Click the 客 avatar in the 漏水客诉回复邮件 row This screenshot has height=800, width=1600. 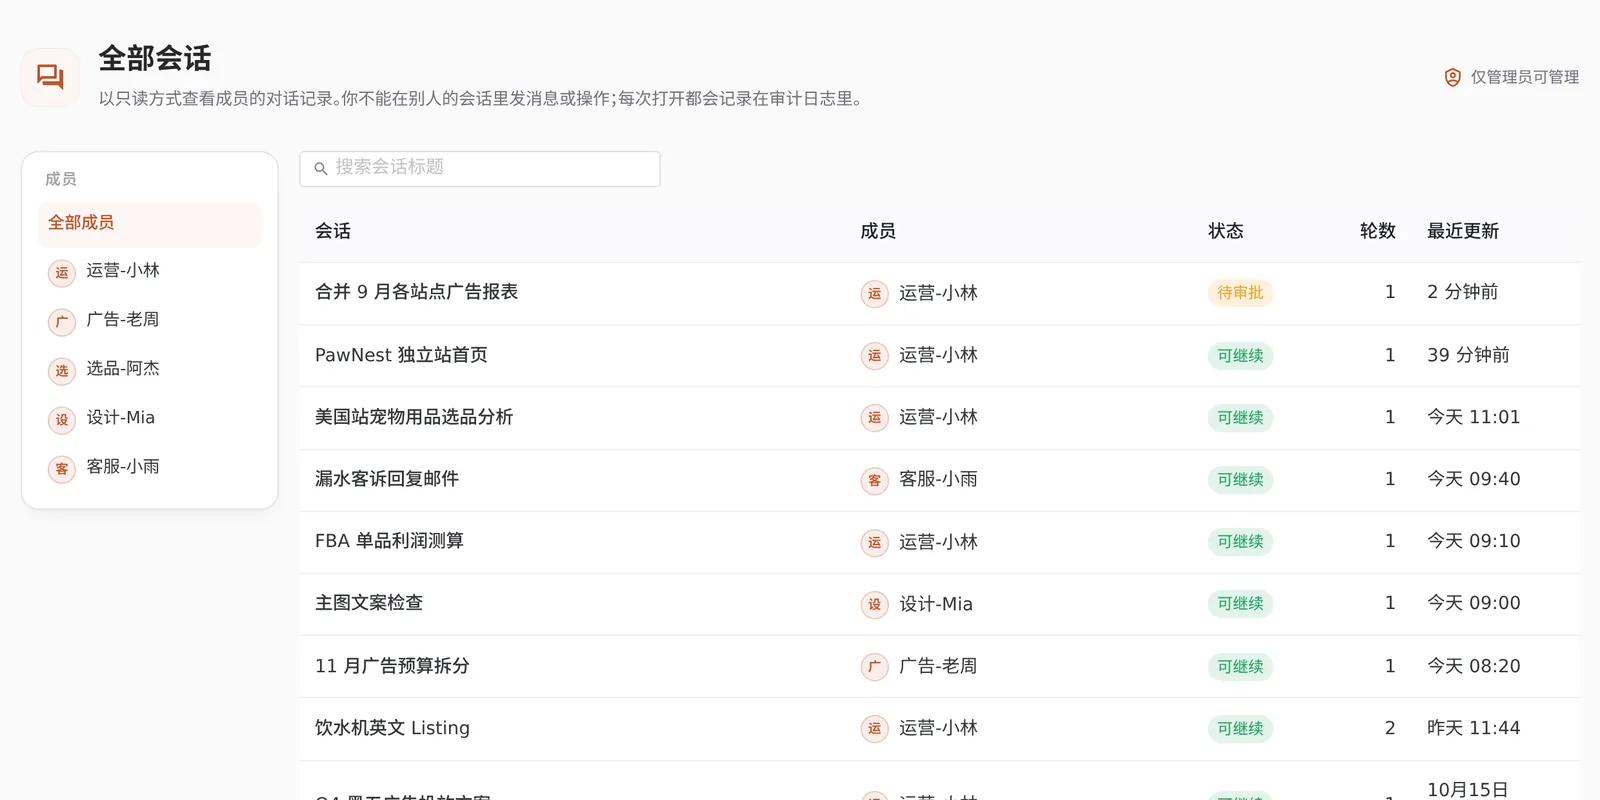pyautogui.click(x=875, y=480)
